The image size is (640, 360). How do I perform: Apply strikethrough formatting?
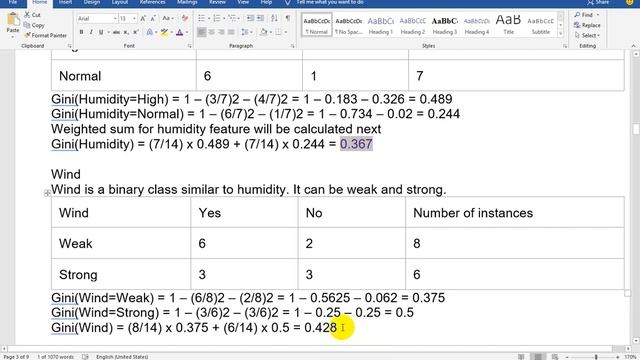point(116,32)
